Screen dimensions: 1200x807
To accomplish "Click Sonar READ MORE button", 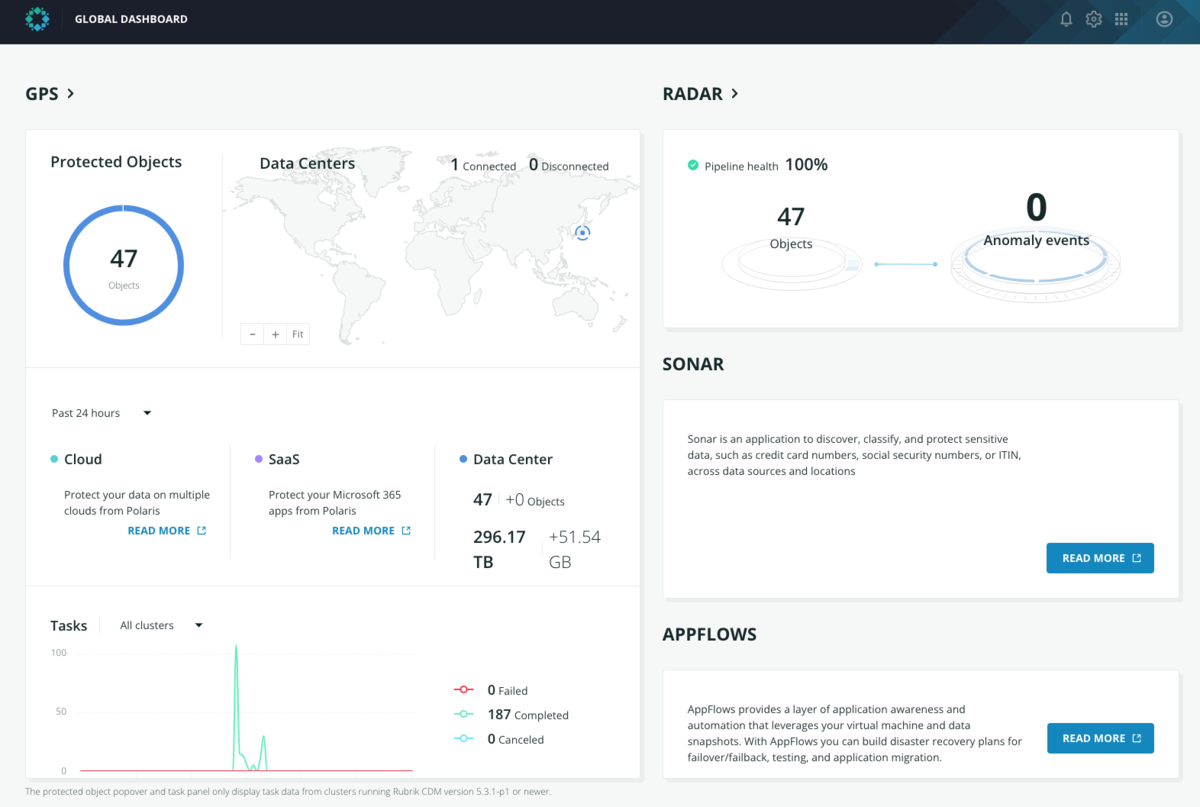I will 1100,558.
